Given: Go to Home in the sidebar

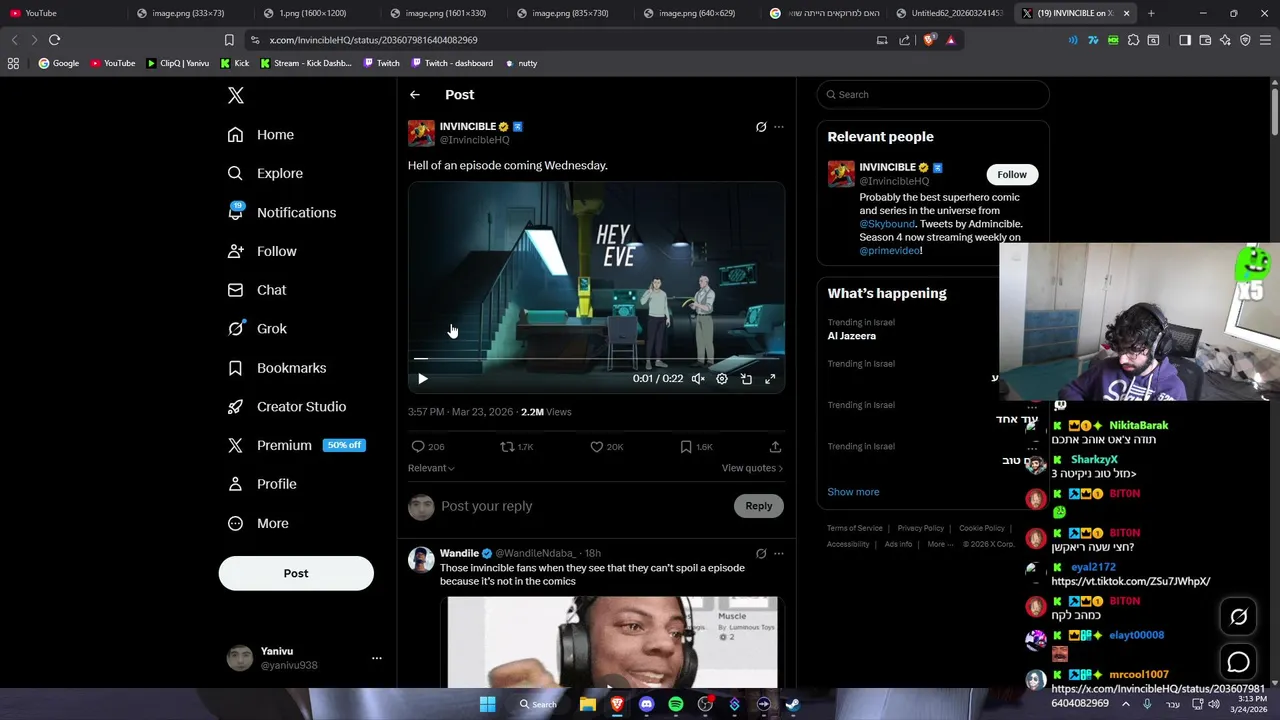Looking at the screenshot, I should click(x=261, y=135).
